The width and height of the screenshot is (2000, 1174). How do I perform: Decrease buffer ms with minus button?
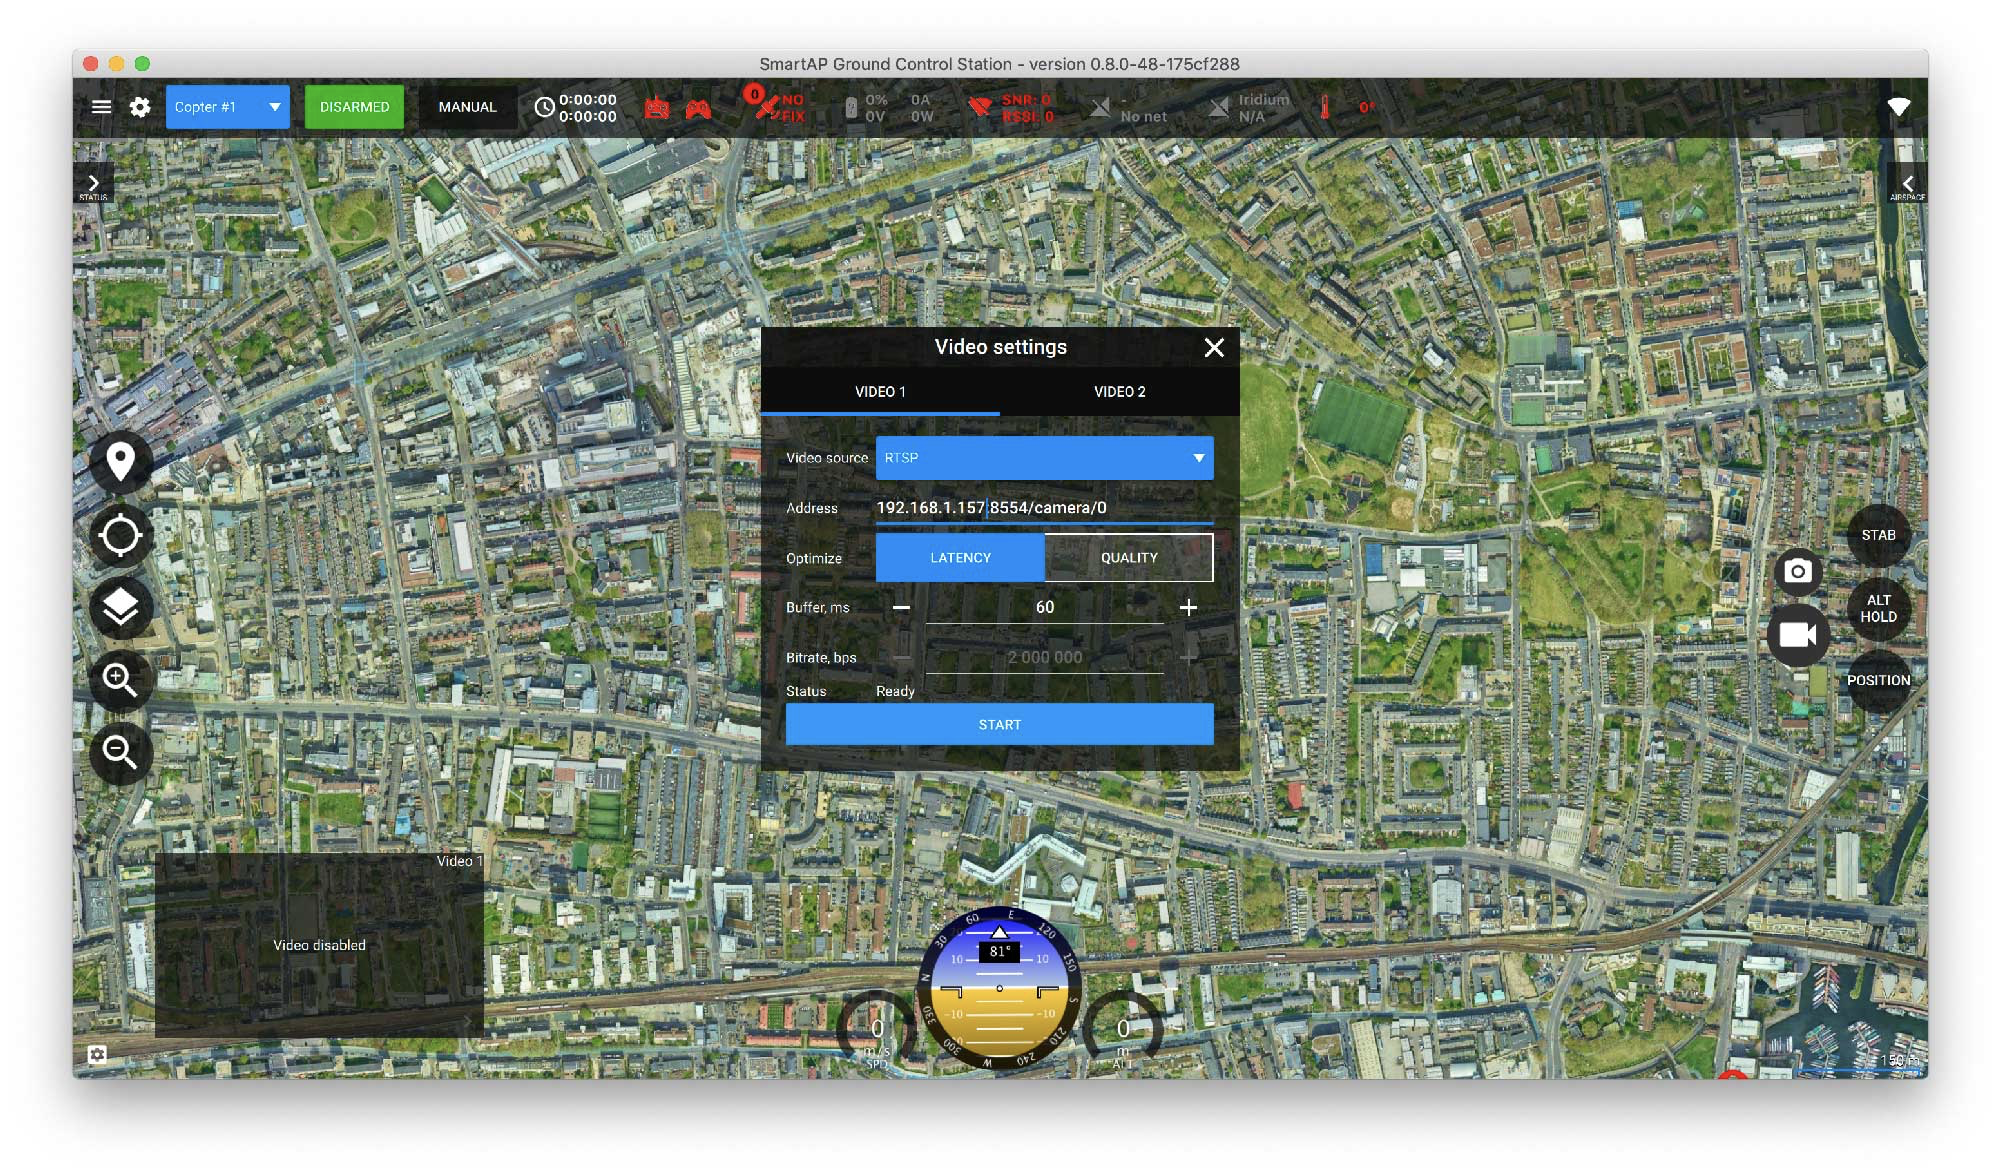tap(901, 608)
